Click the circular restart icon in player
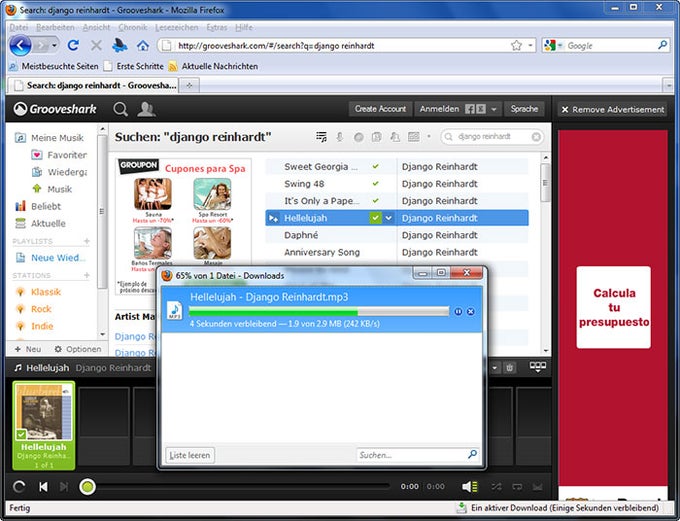 pyautogui.click(x=19, y=487)
